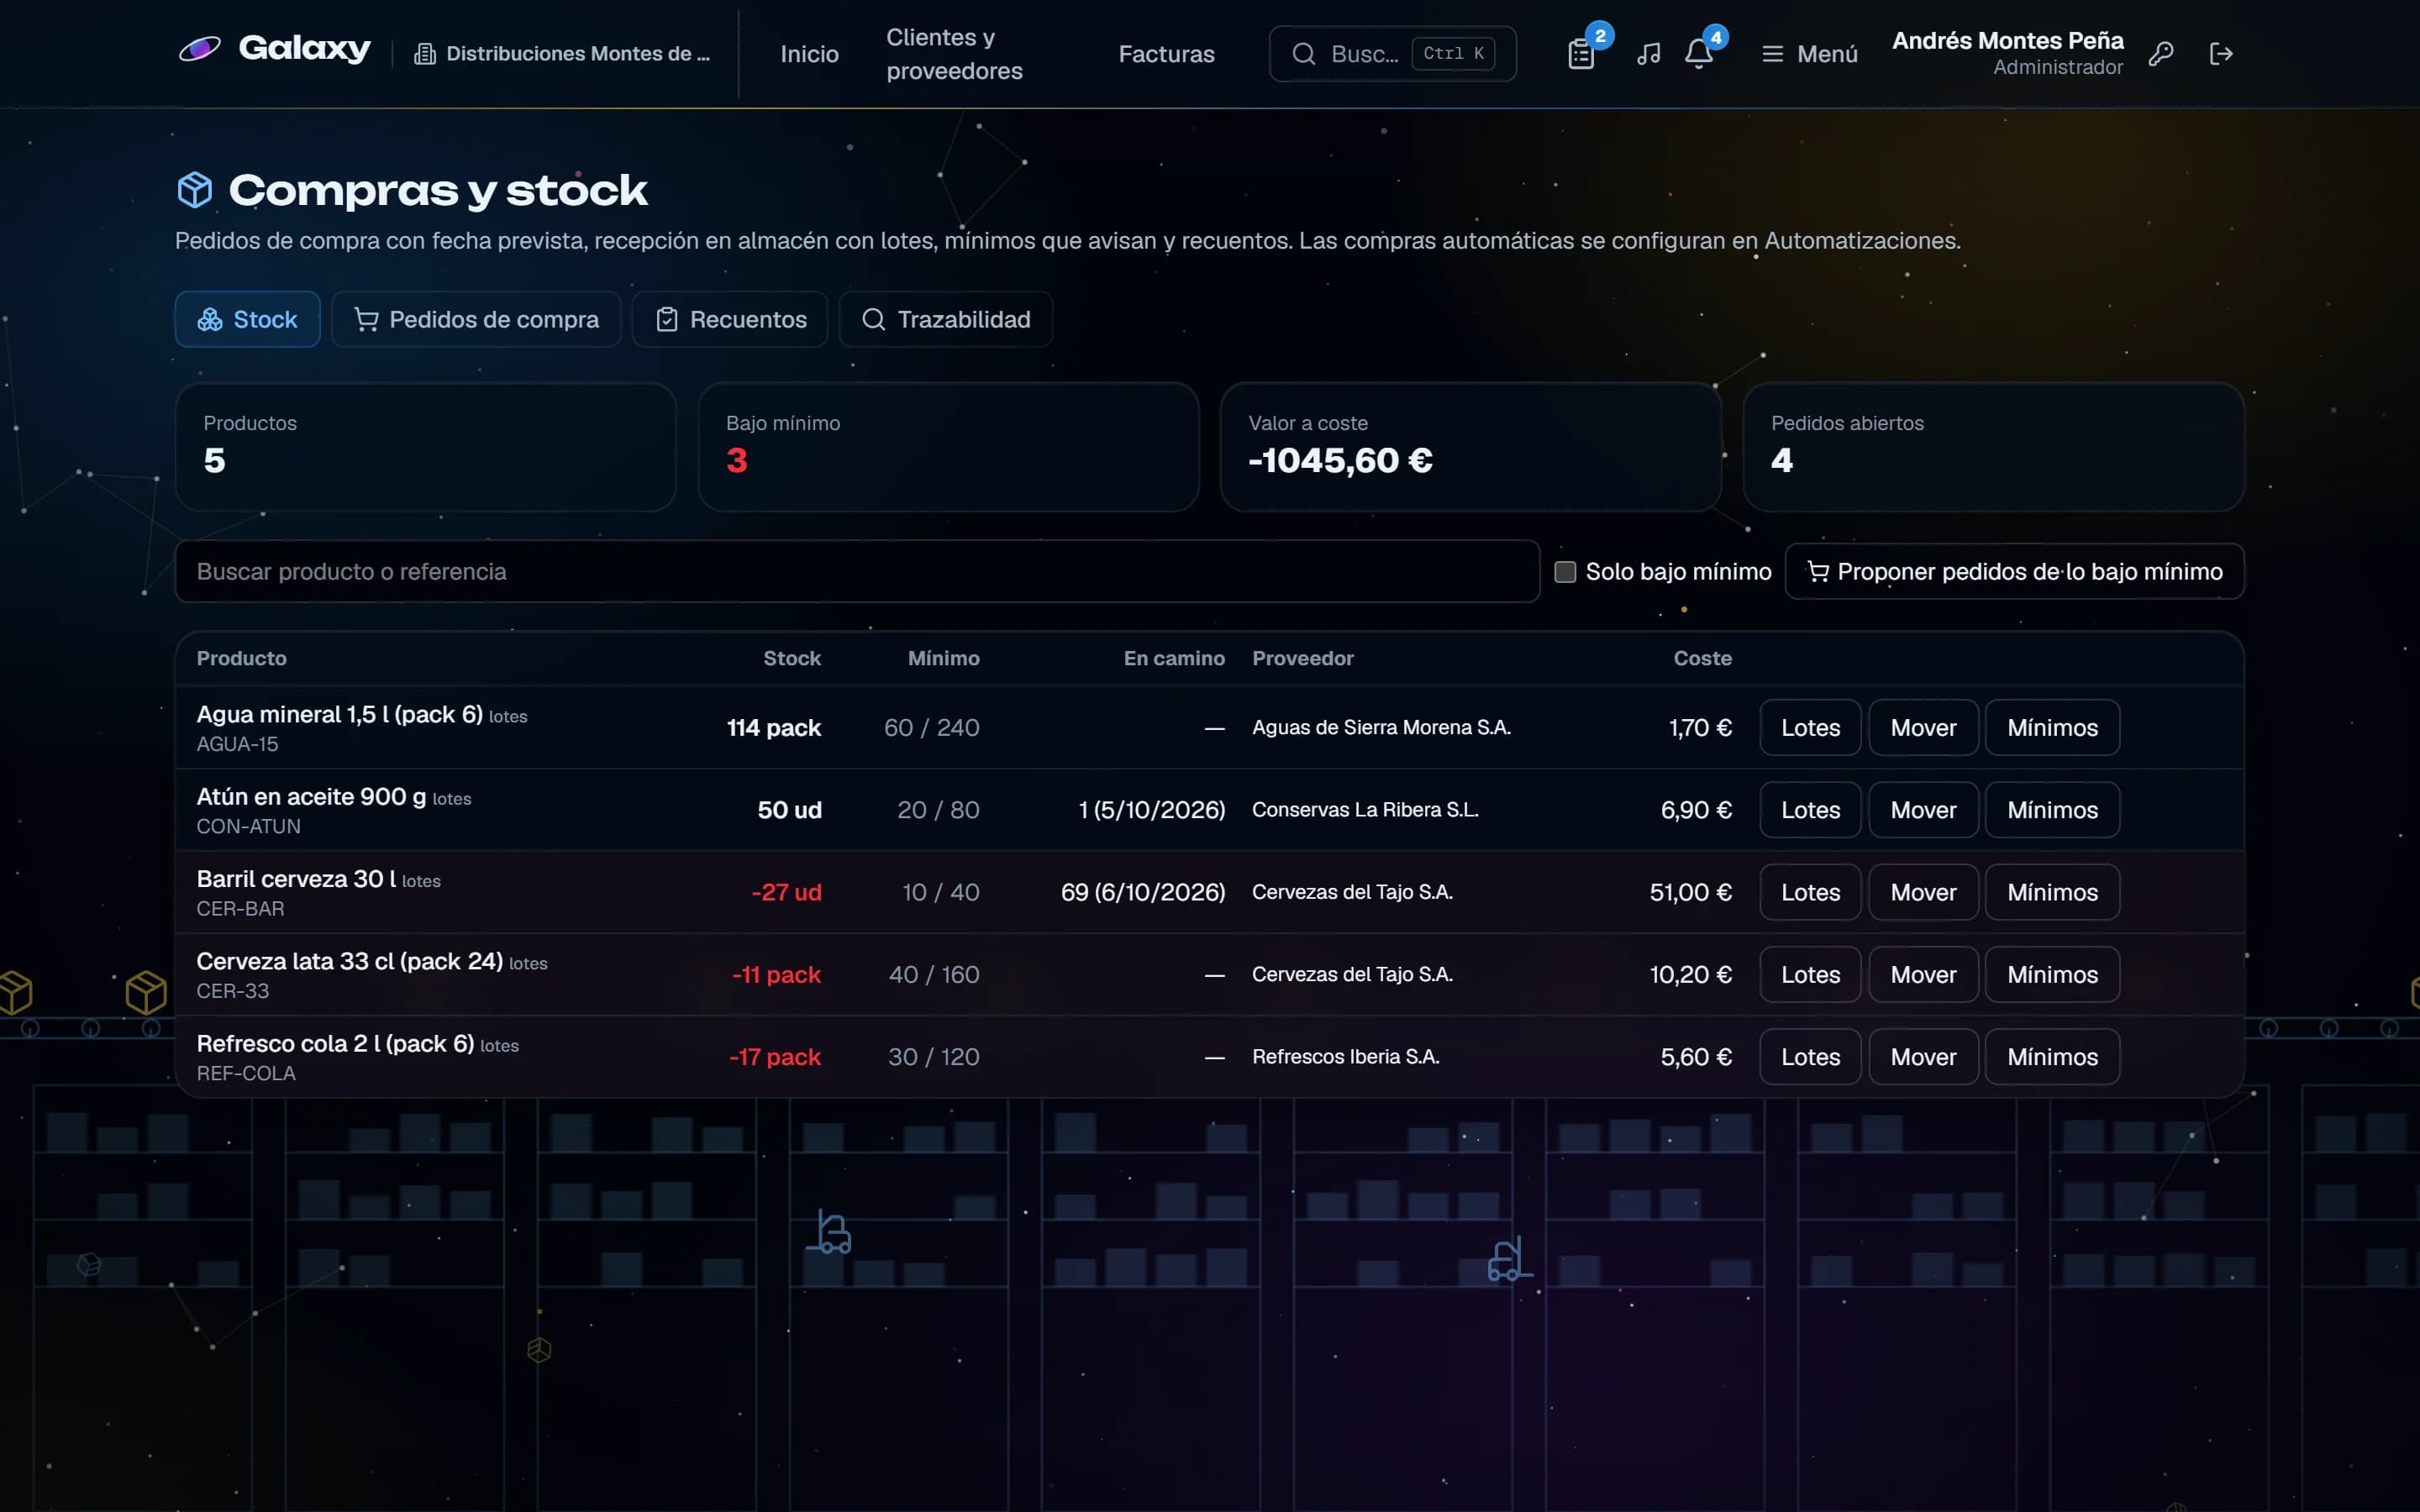Open Lotes for Agua mineral 1,5 l
The height and width of the screenshot is (1512, 2420).
pyautogui.click(x=1810, y=728)
